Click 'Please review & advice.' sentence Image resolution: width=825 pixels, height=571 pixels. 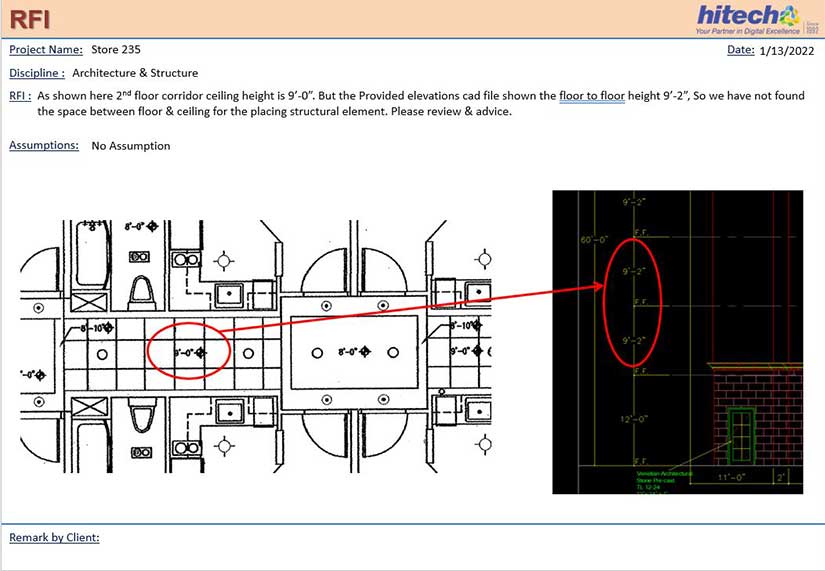[x=451, y=112]
